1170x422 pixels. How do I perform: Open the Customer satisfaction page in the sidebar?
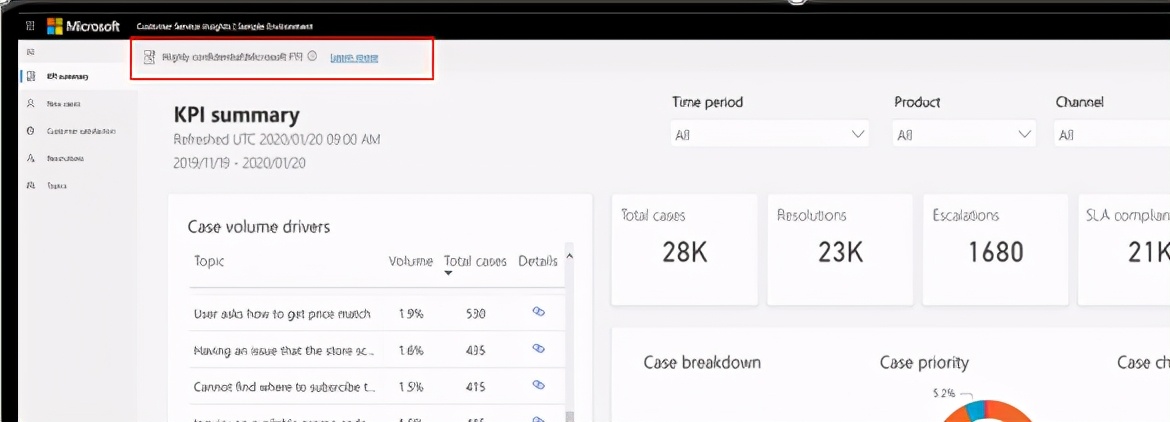78,130
